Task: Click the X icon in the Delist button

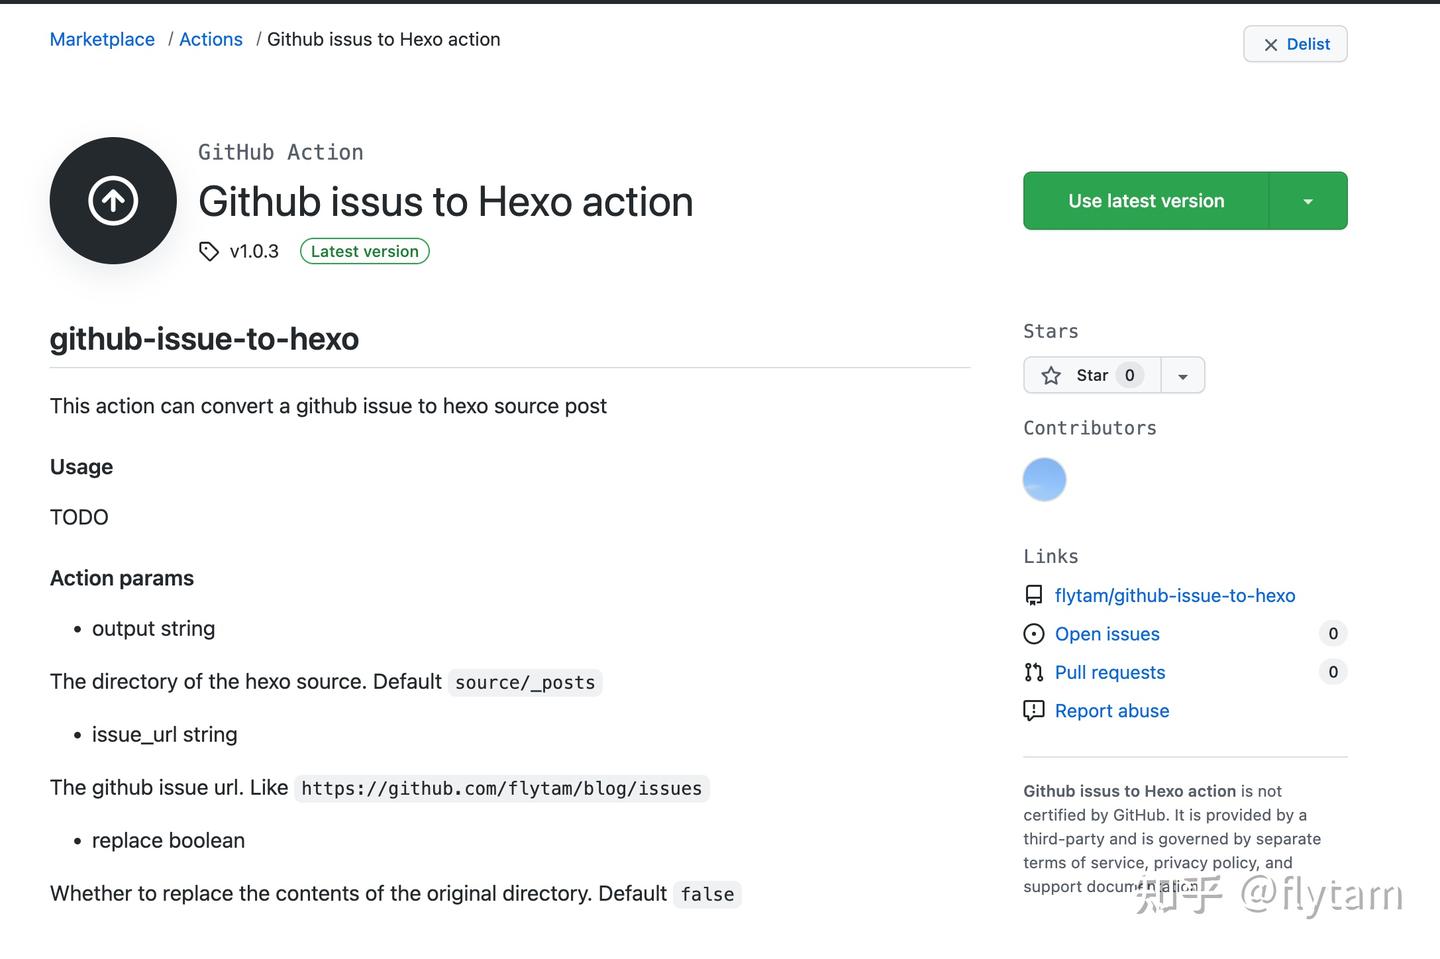Action: (1271, 45)
